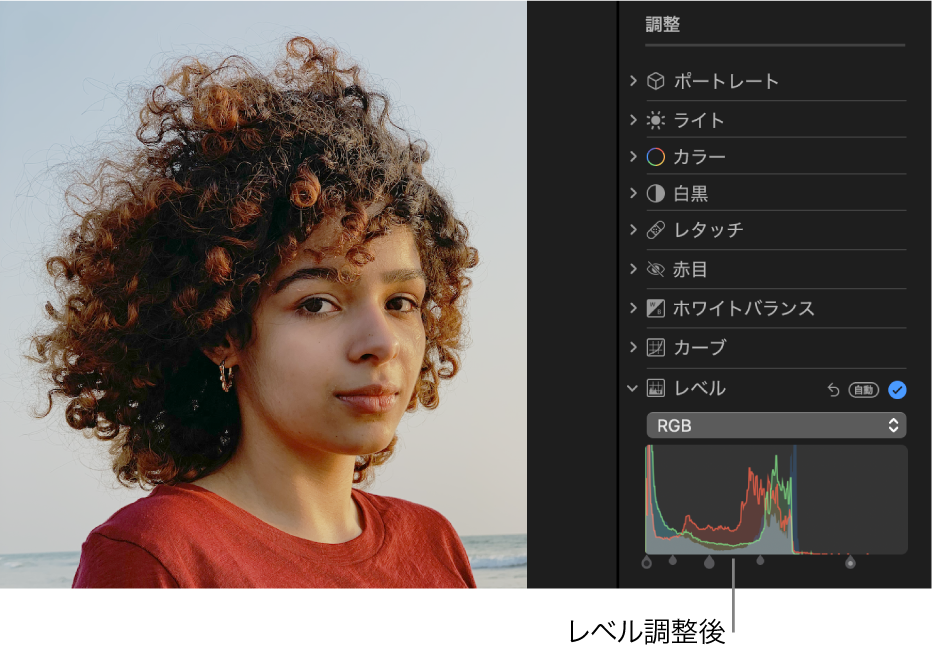Expand the ポートレート section chevron

point(633,80)
